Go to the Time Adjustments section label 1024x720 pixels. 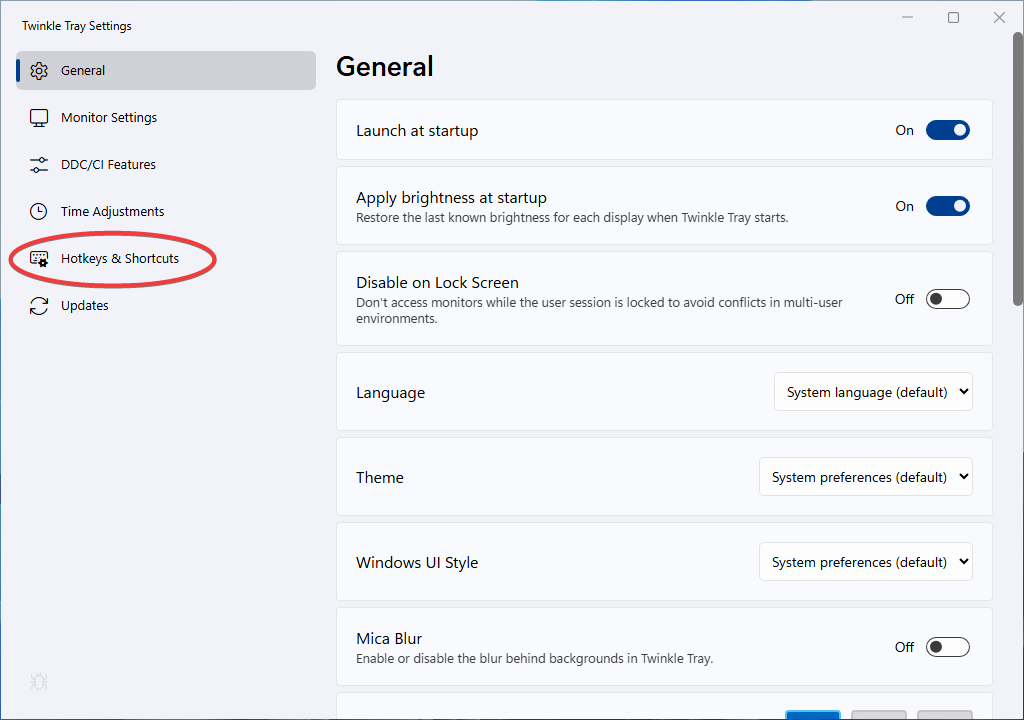click(112, 212)
